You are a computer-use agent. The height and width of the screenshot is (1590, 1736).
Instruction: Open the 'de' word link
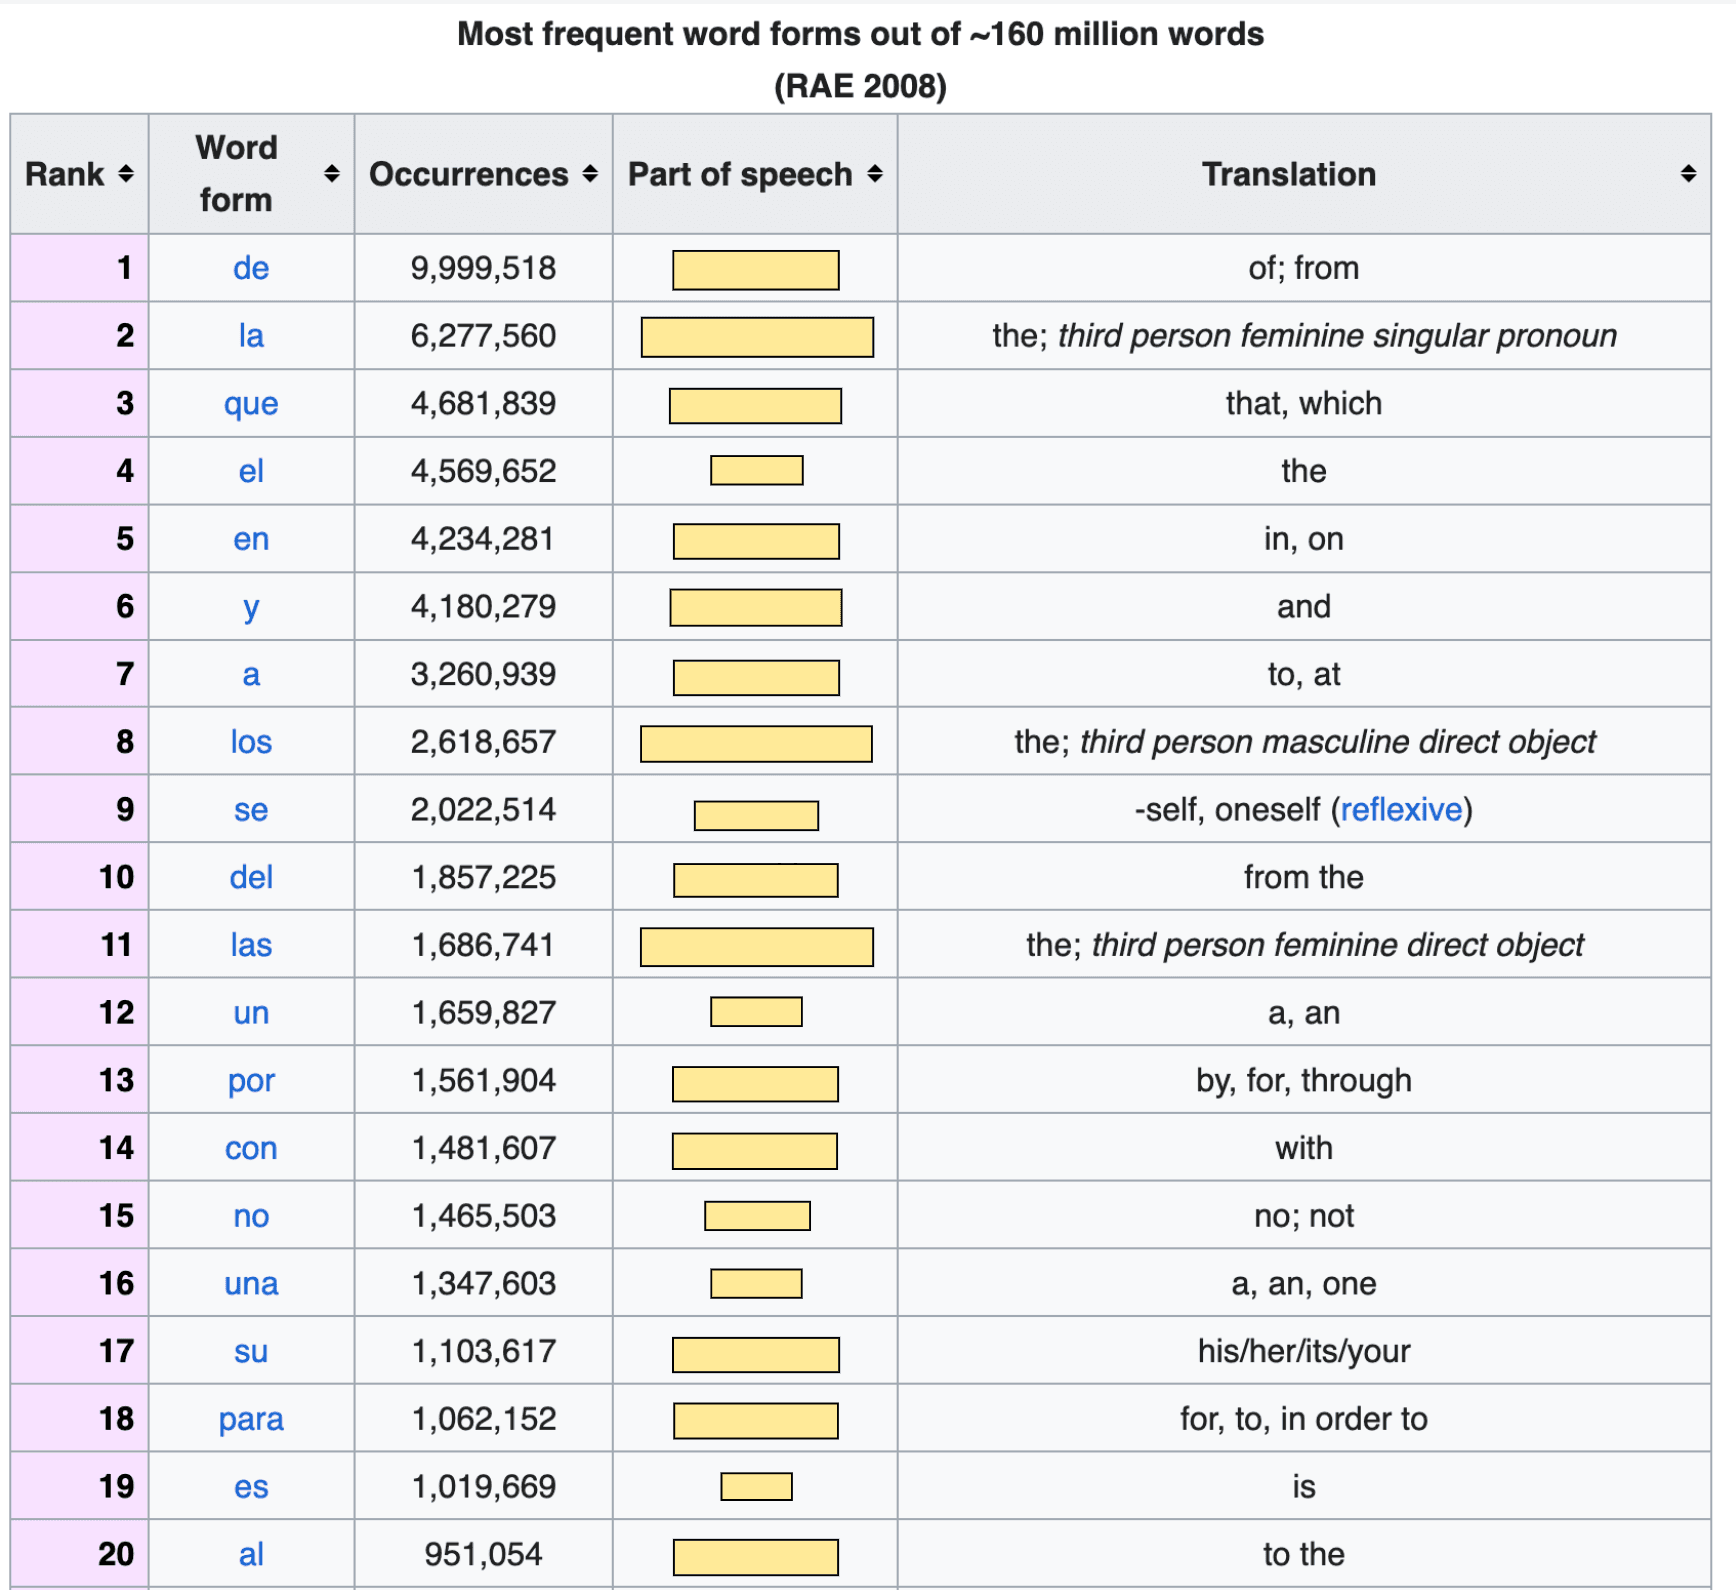251,268
